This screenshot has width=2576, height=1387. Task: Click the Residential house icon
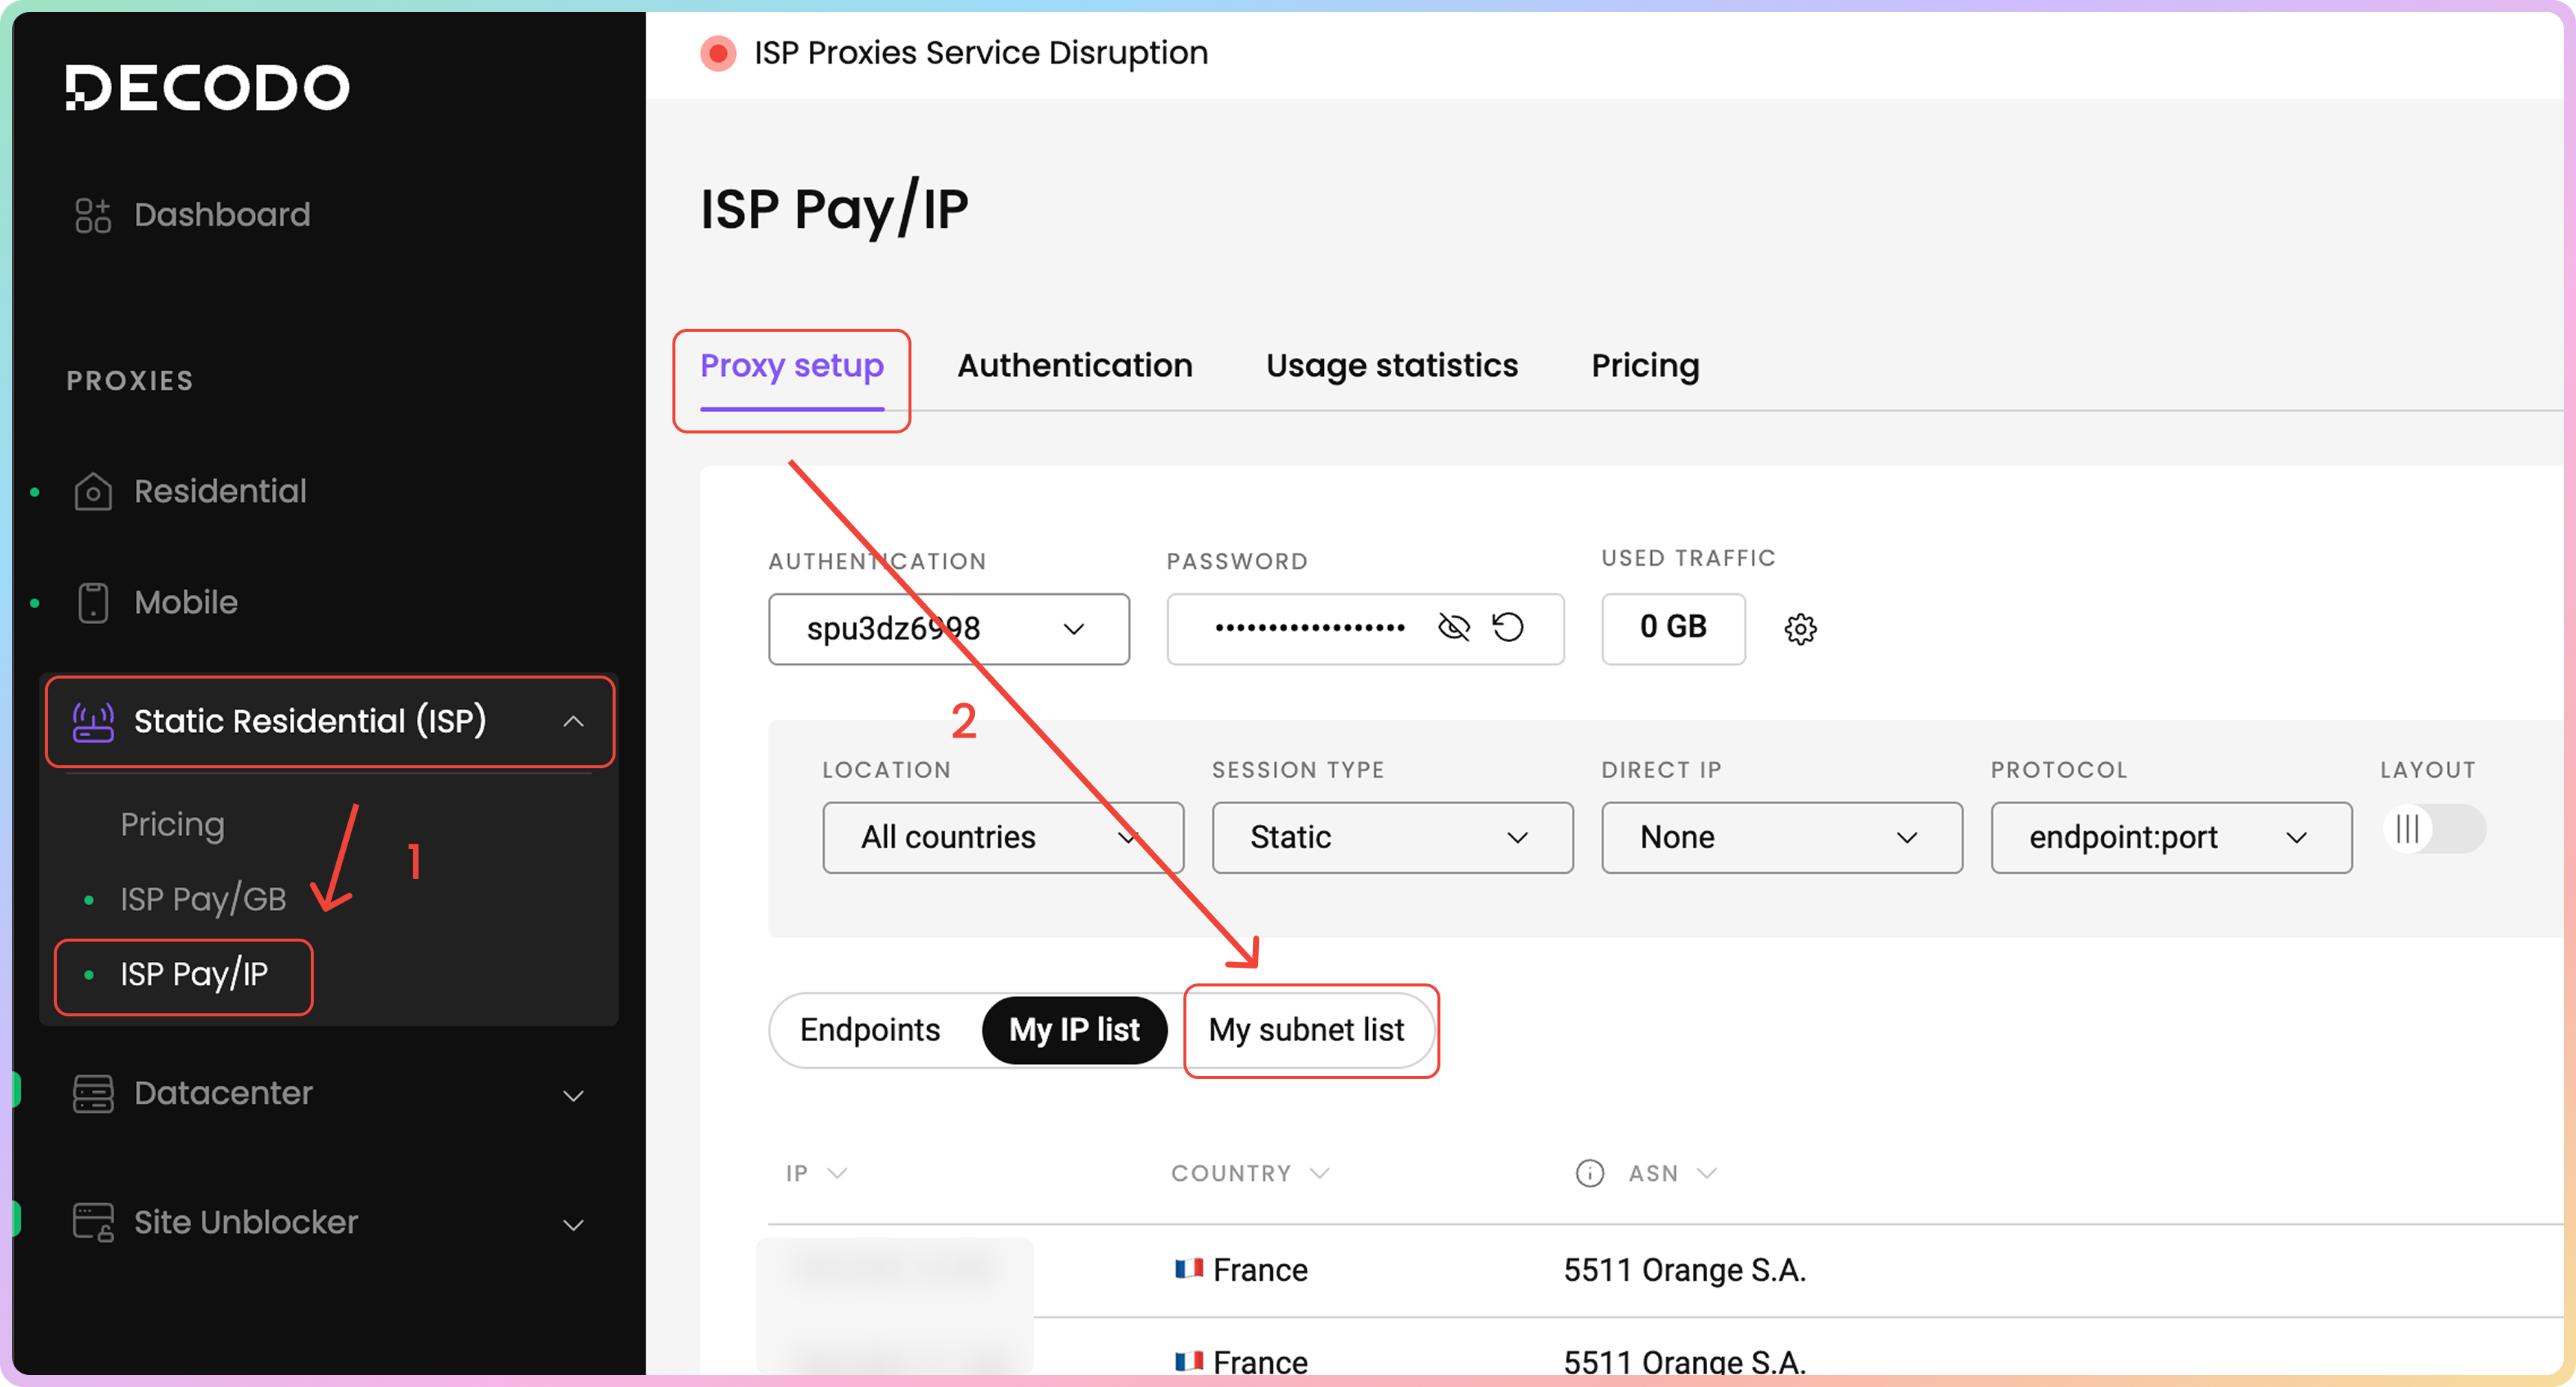click(93, 491)
